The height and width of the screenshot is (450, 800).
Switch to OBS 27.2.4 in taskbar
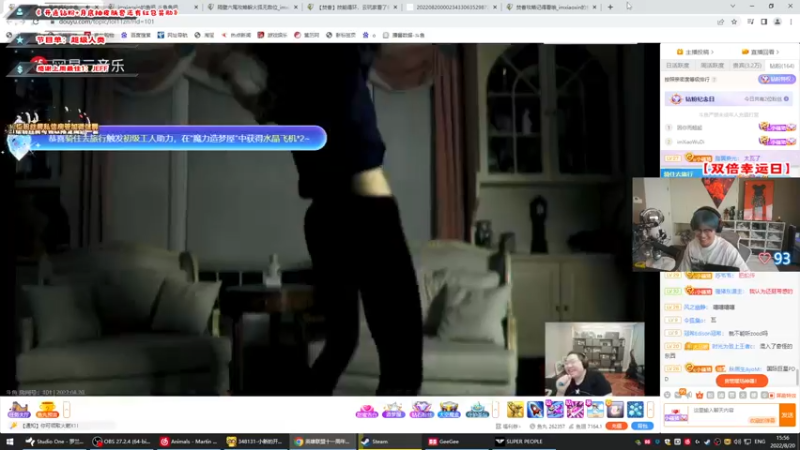point(121,441)
